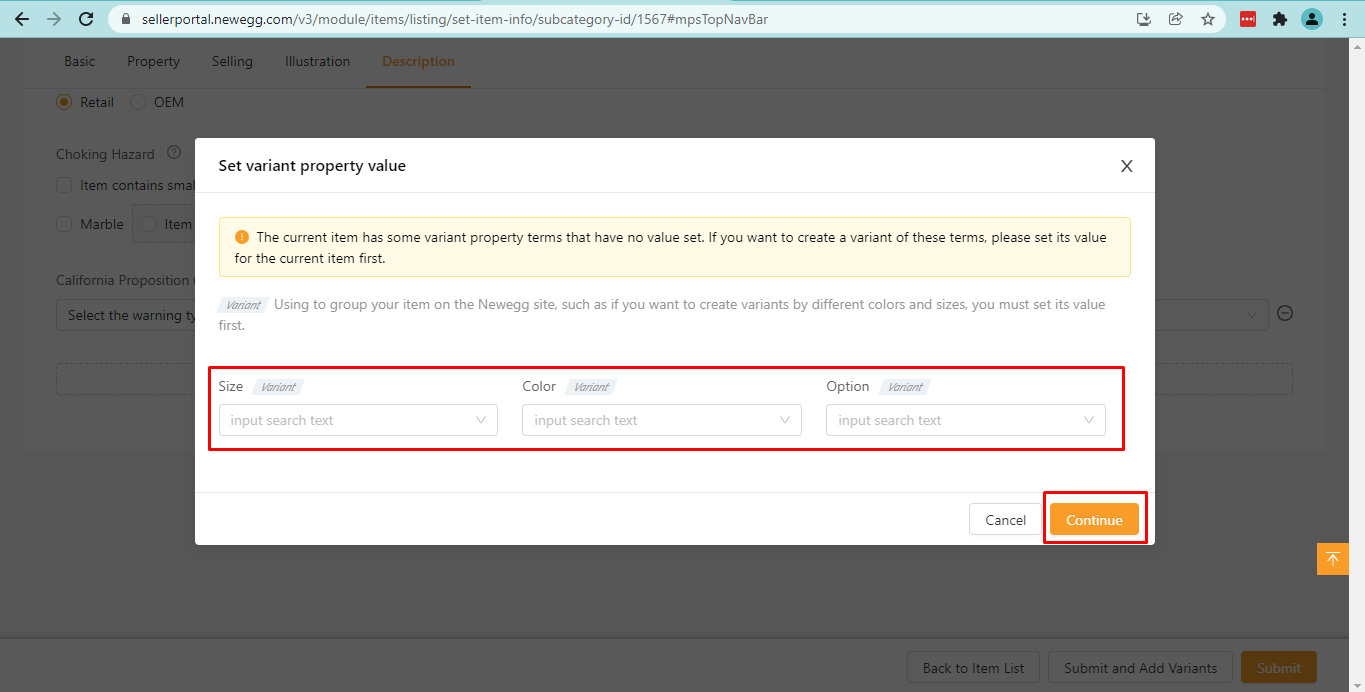
Task: Select the OEM radio button
Action: click(138, 102)
